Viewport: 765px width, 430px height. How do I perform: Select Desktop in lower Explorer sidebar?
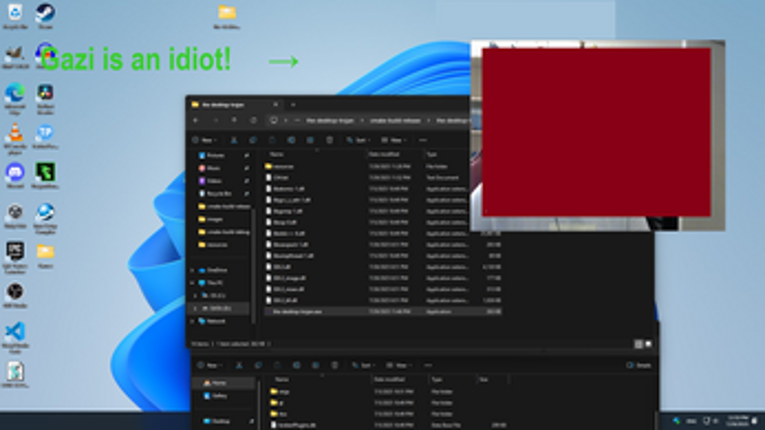[223, 421]
